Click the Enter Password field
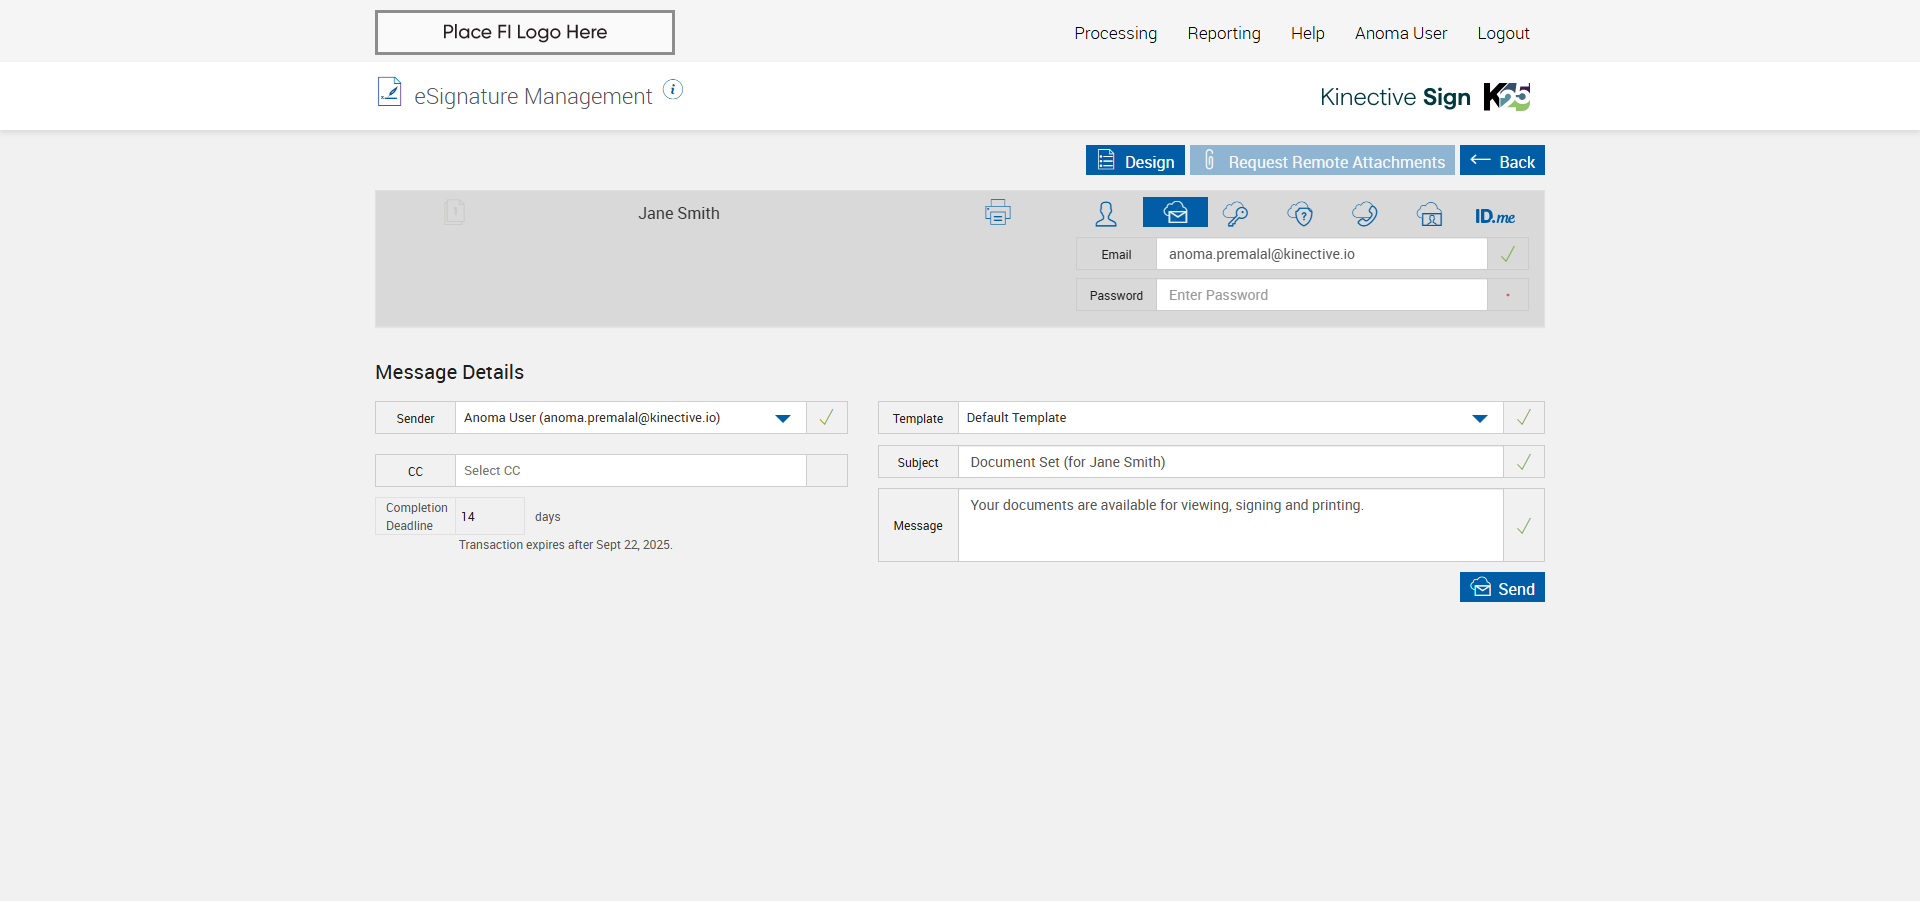Viewport: 1920px width, 901px height. pyautogui.click(x=1320, y=295)
